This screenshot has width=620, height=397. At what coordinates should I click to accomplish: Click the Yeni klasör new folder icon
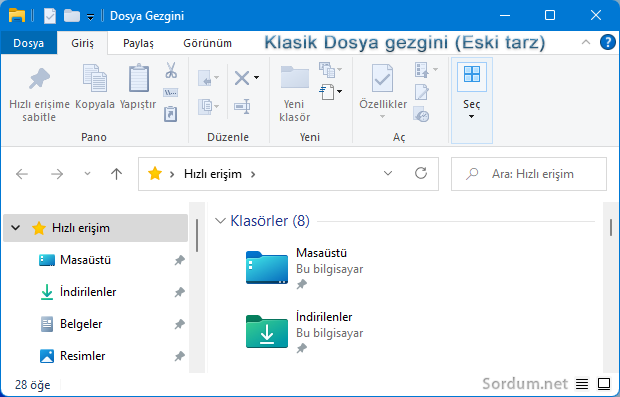point(295,77)
